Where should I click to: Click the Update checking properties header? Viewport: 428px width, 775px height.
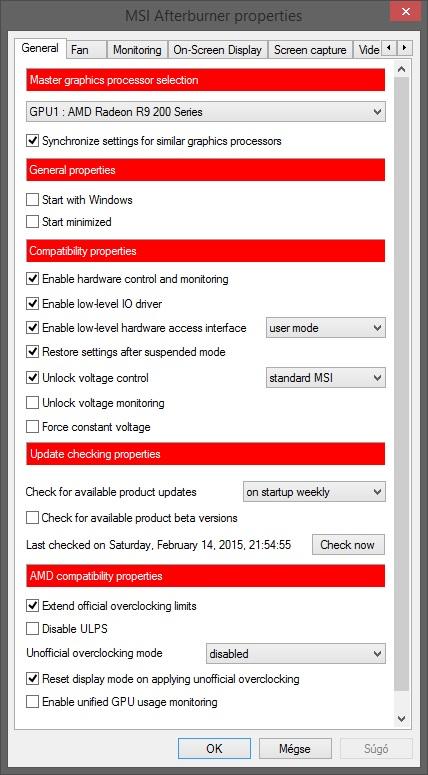click(206, 454)
